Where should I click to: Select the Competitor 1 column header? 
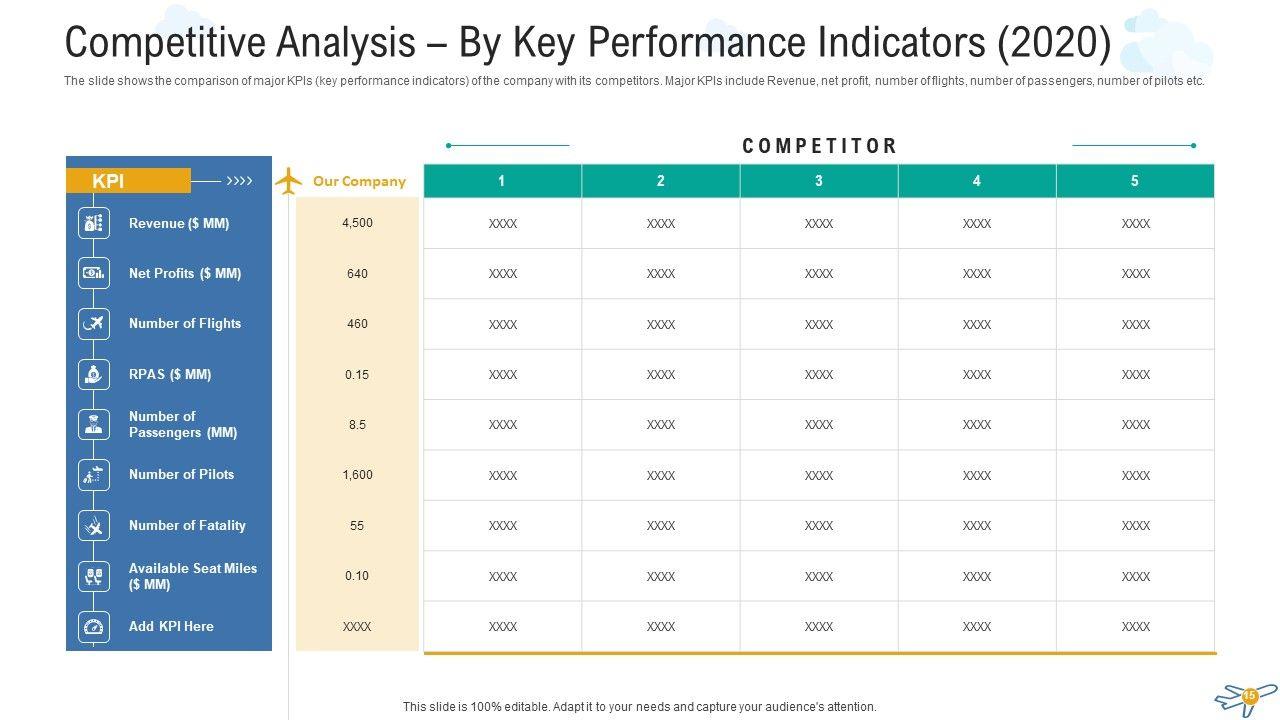click(x=502, y=181)
